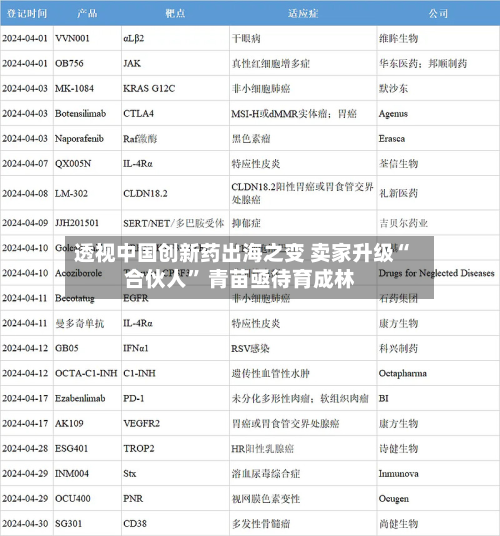Click the date 2024-04-08

[25, 193]
